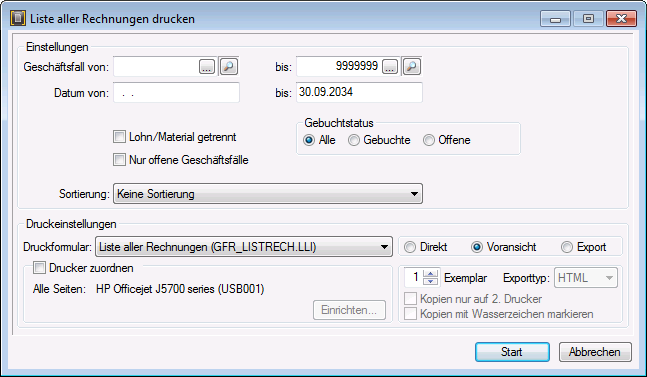Click Start button
The image size is (647, 377).
pos(512,352)
